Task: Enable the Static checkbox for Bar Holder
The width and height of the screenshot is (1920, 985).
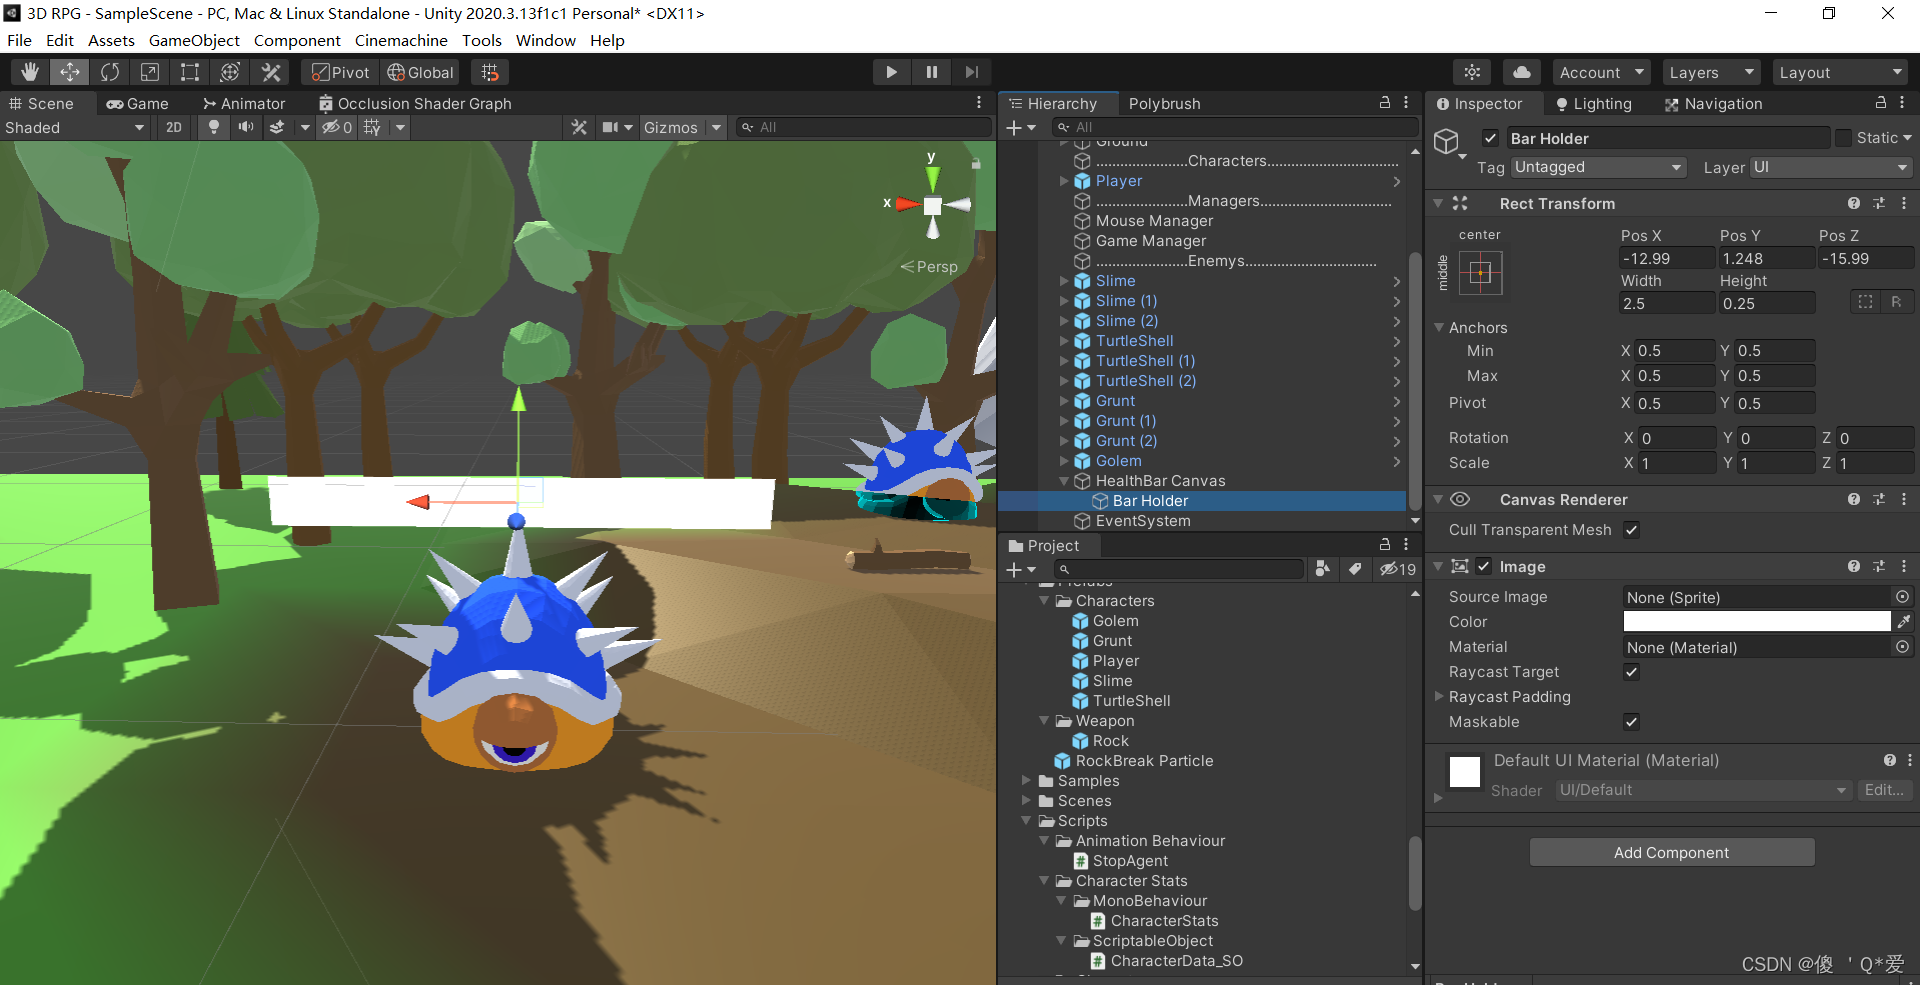Action: click(x=1843, y=137)
